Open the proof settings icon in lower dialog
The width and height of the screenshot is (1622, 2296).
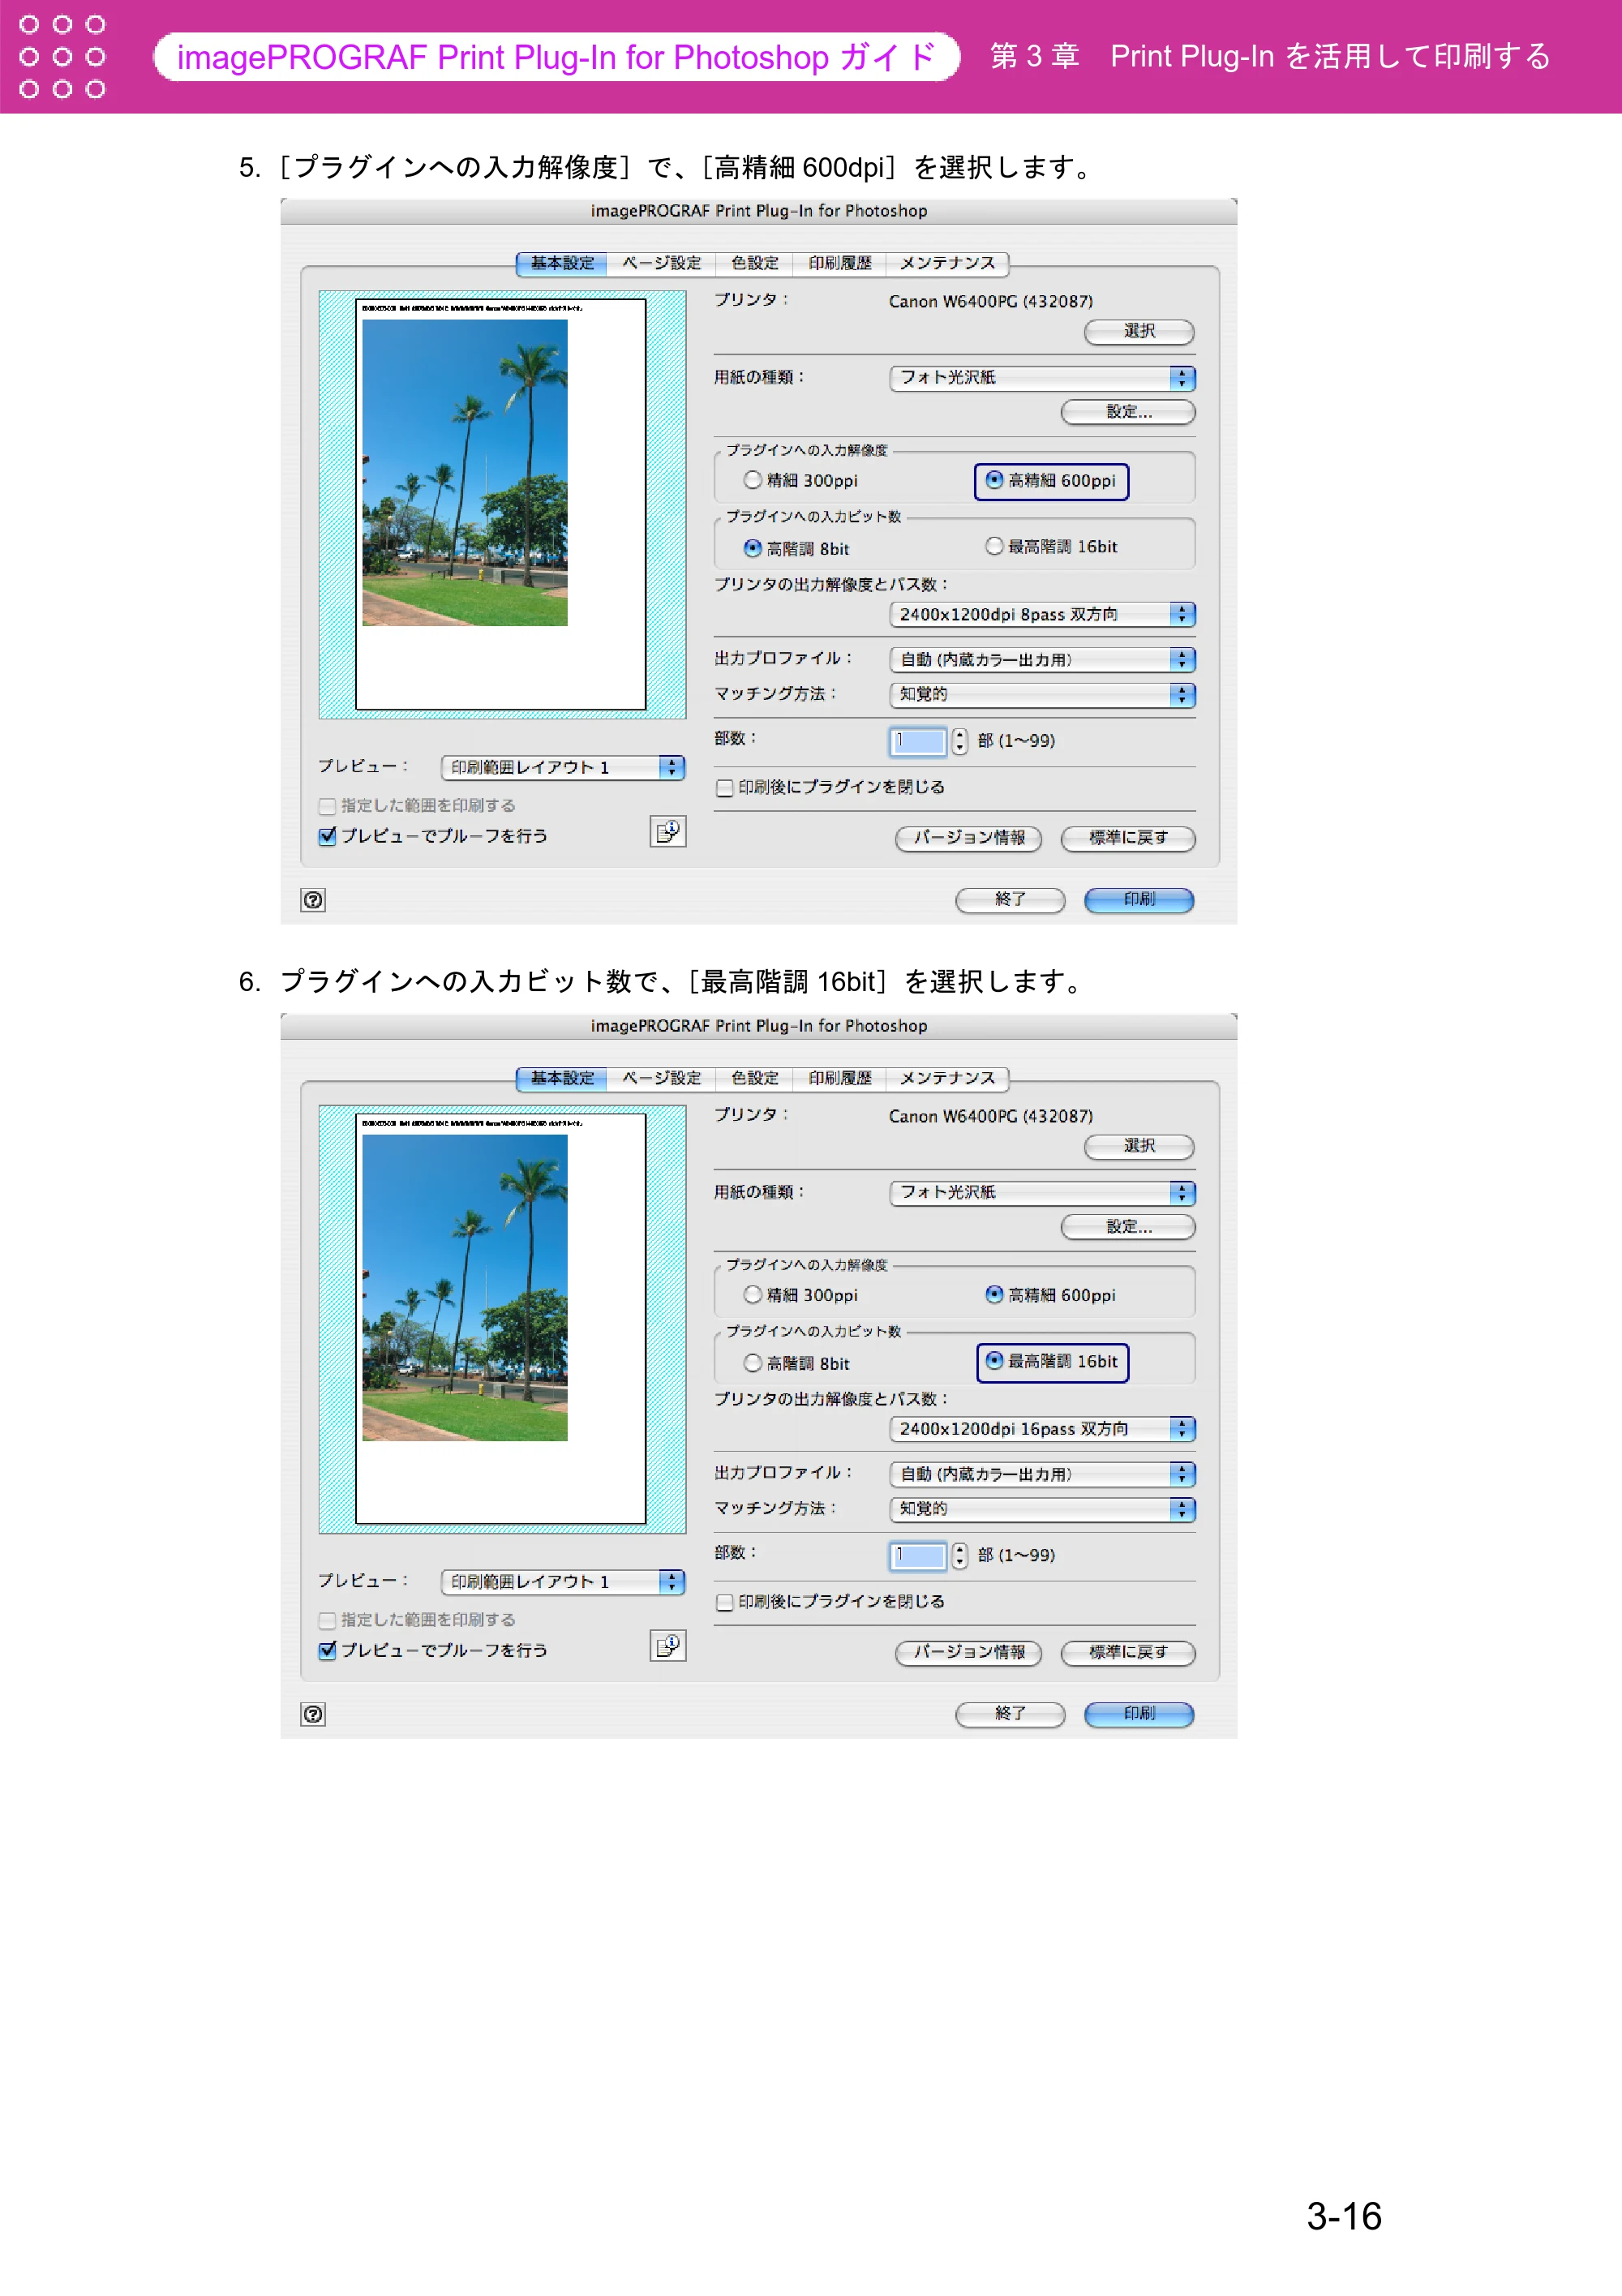[x=668, y=1646]
